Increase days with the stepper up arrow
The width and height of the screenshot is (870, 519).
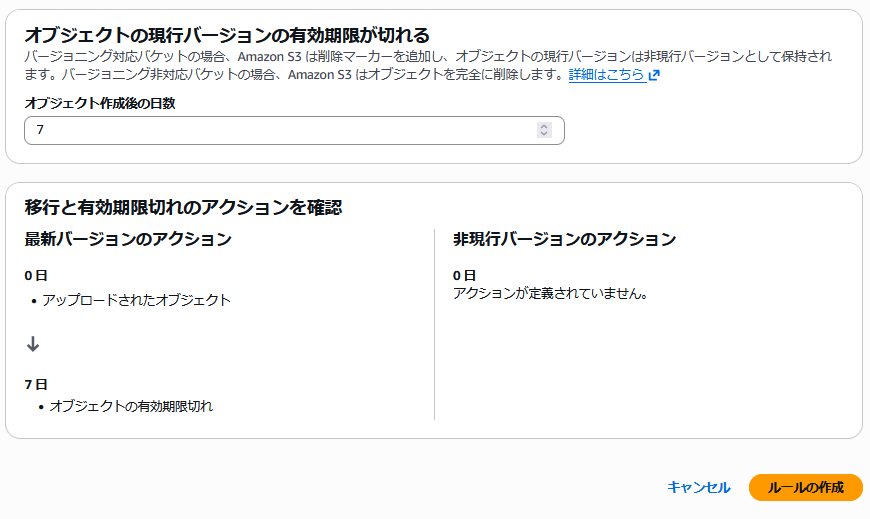544,126
